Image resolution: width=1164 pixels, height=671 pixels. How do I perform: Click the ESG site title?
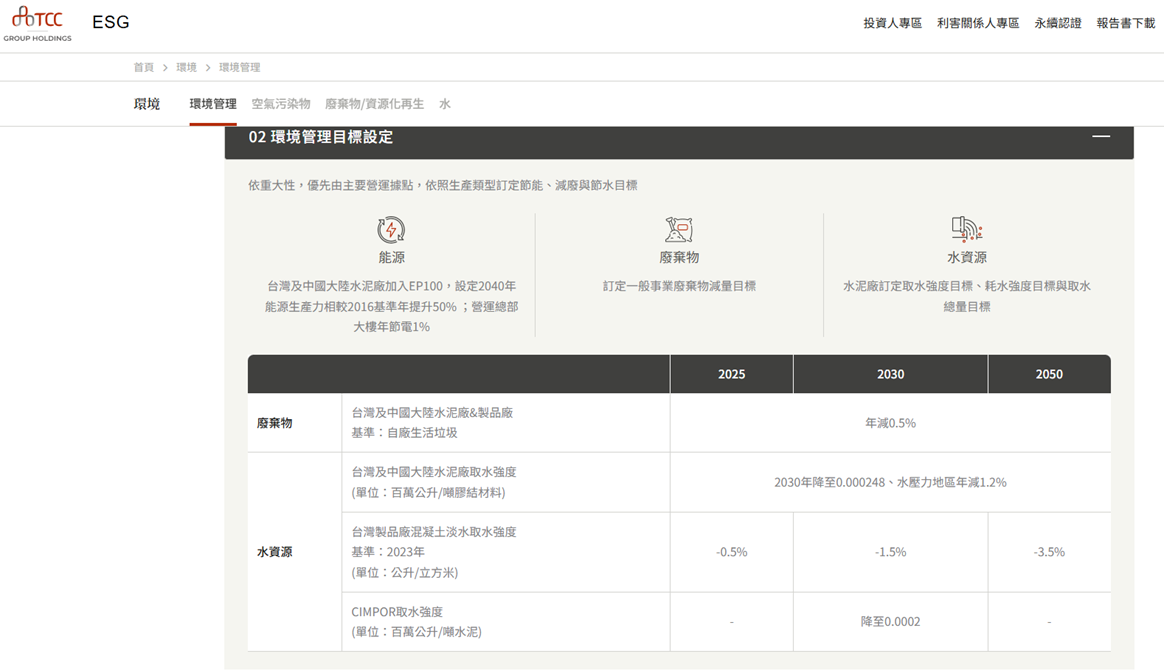pos(111,22)
